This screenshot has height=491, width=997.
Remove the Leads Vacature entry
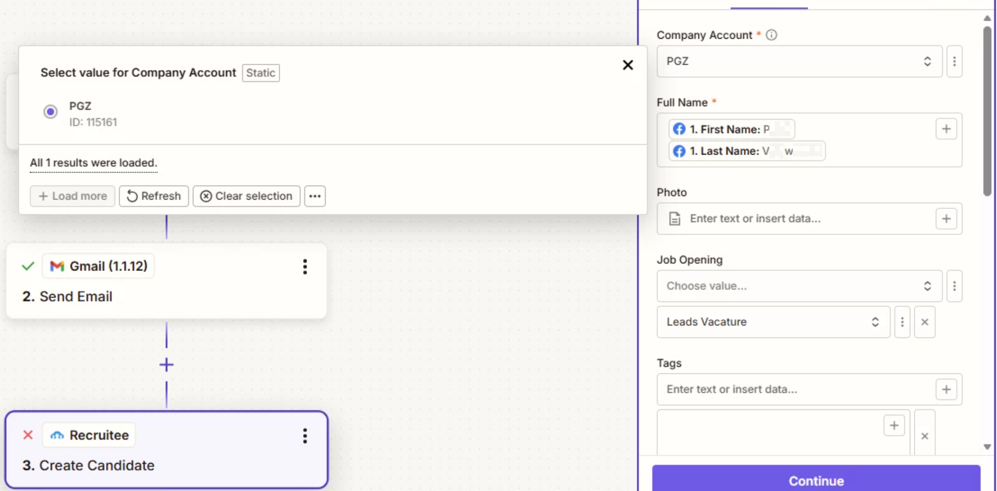point(924,322)
